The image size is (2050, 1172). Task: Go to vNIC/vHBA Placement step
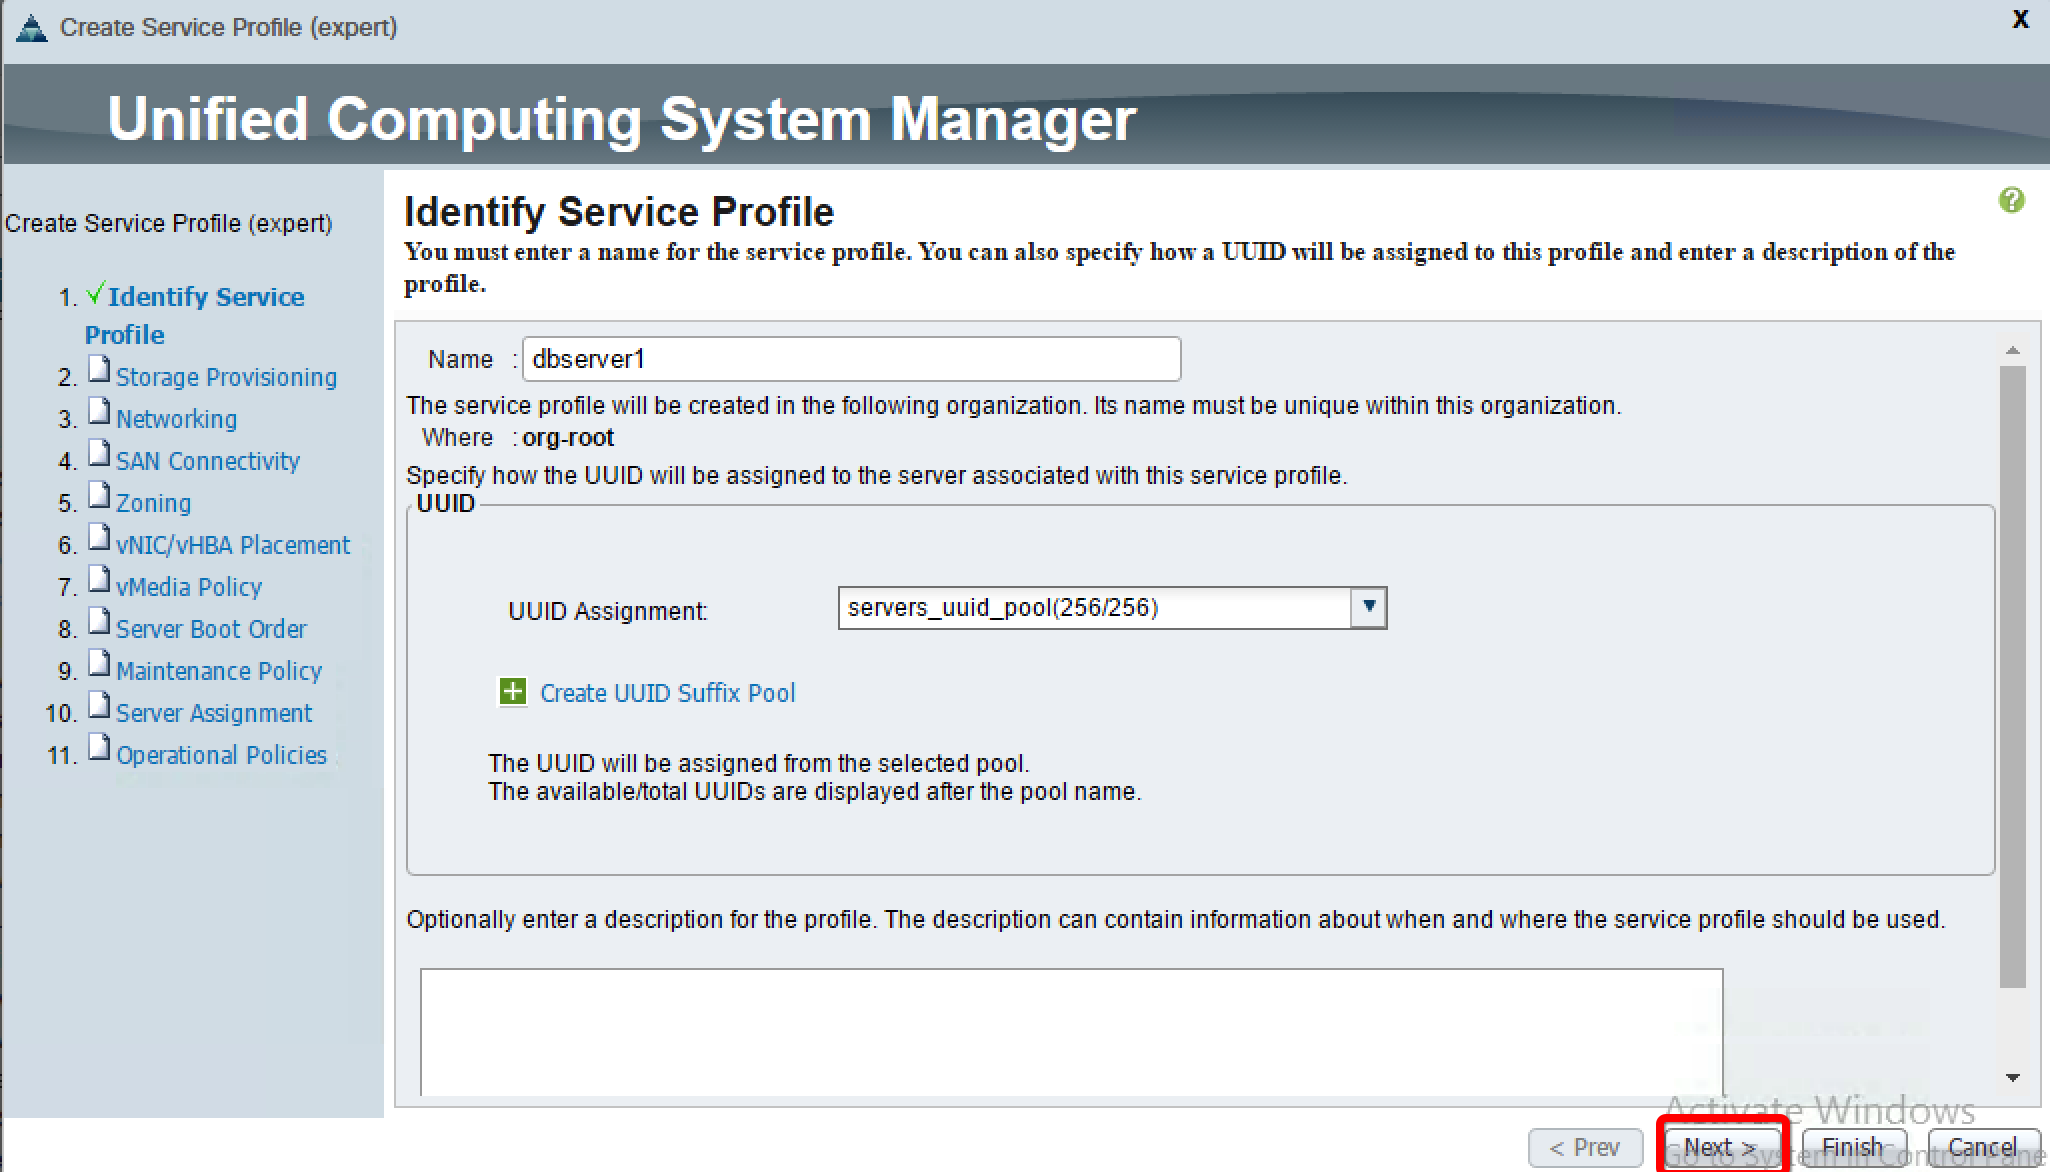pos(233,545)
